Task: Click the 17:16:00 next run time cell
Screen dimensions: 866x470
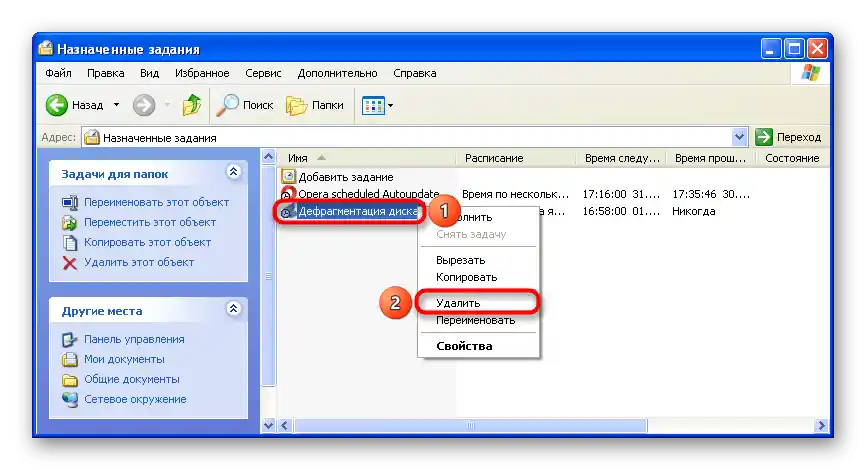Action: point(621,194)
